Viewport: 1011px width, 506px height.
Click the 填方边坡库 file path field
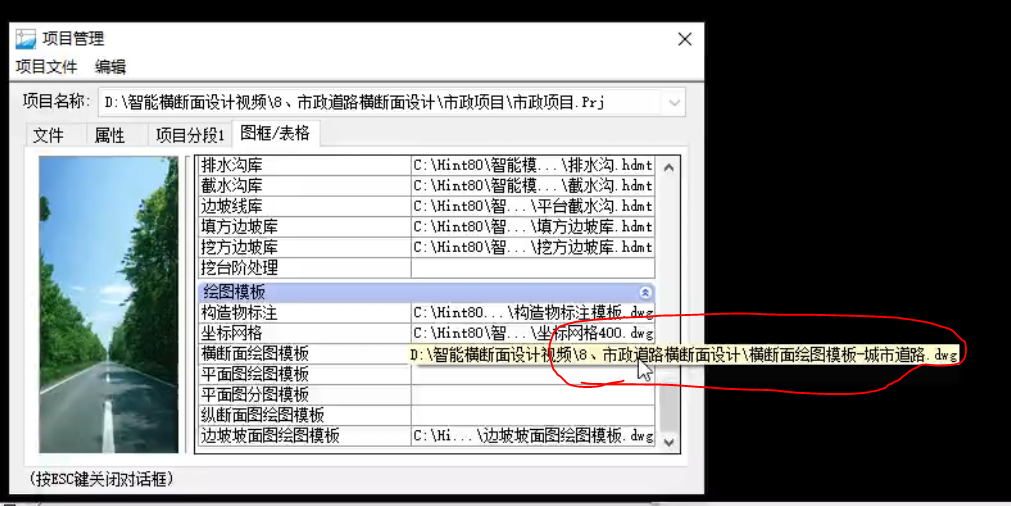[532, 227]
